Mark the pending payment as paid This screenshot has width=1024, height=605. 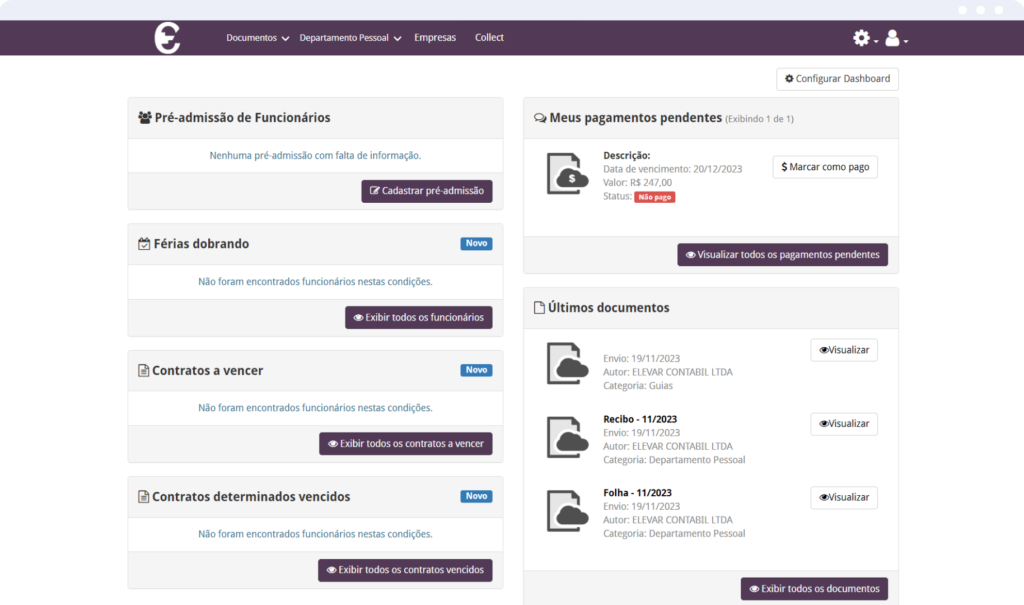(x=825, y=167)
